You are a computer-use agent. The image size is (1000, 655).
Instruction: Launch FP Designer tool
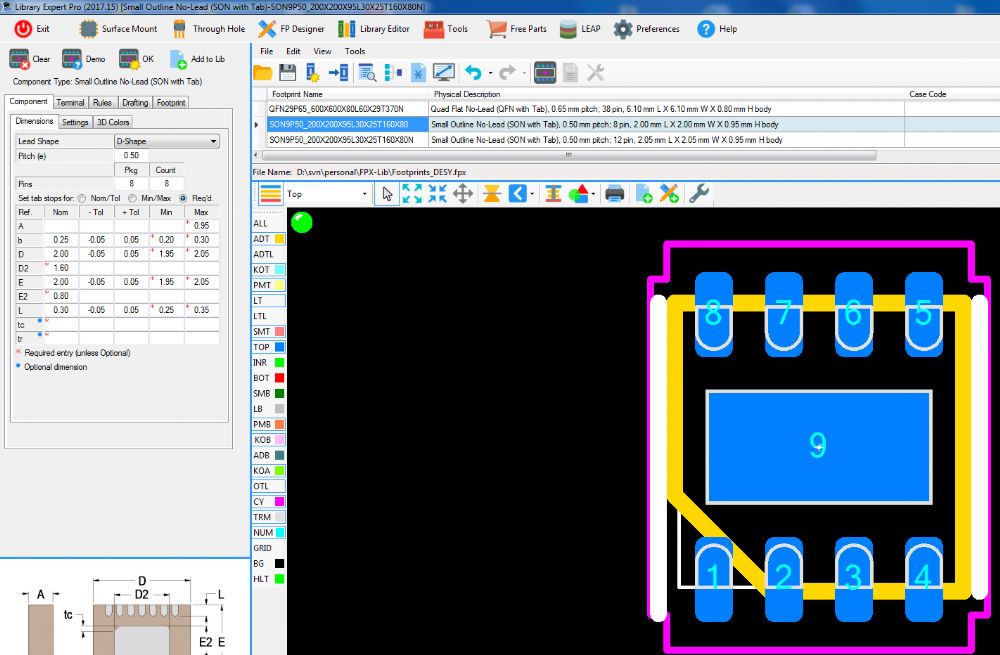point(267,29)
